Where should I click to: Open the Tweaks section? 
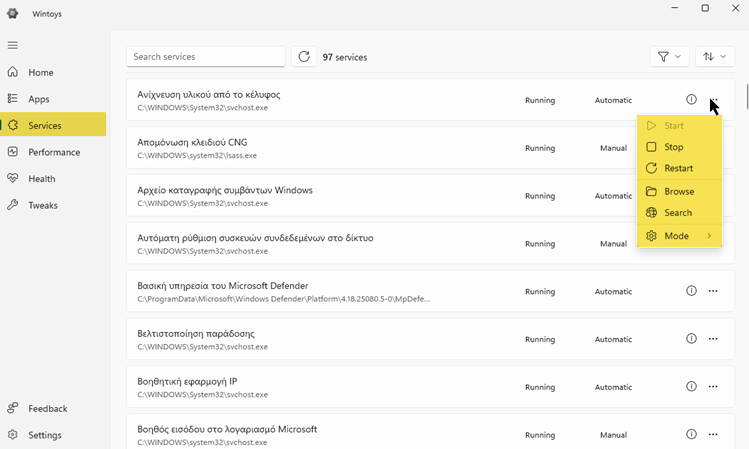[x=43, y=205]
